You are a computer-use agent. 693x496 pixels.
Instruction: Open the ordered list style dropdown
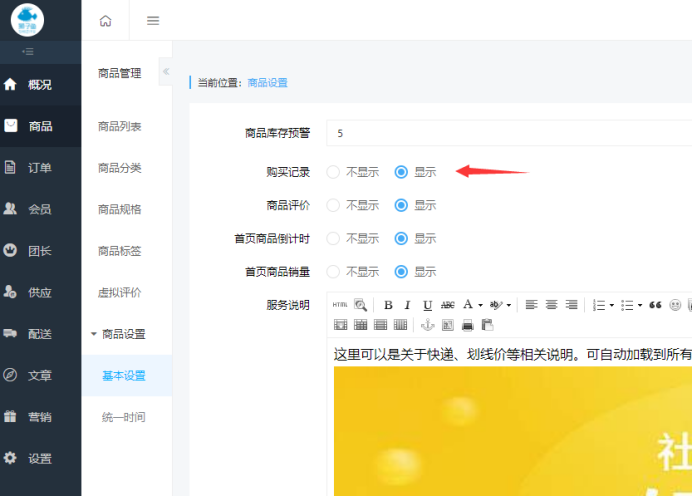tap(611, 305)
